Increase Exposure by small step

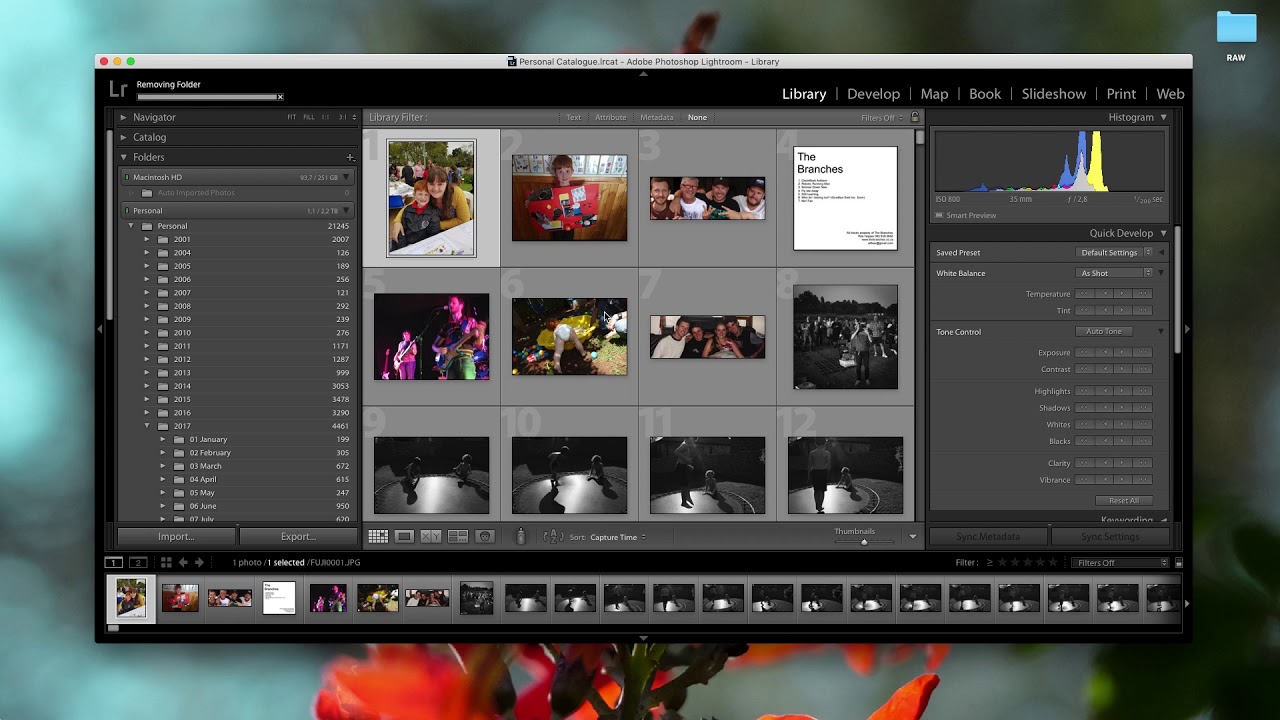tap(1123, 353)
